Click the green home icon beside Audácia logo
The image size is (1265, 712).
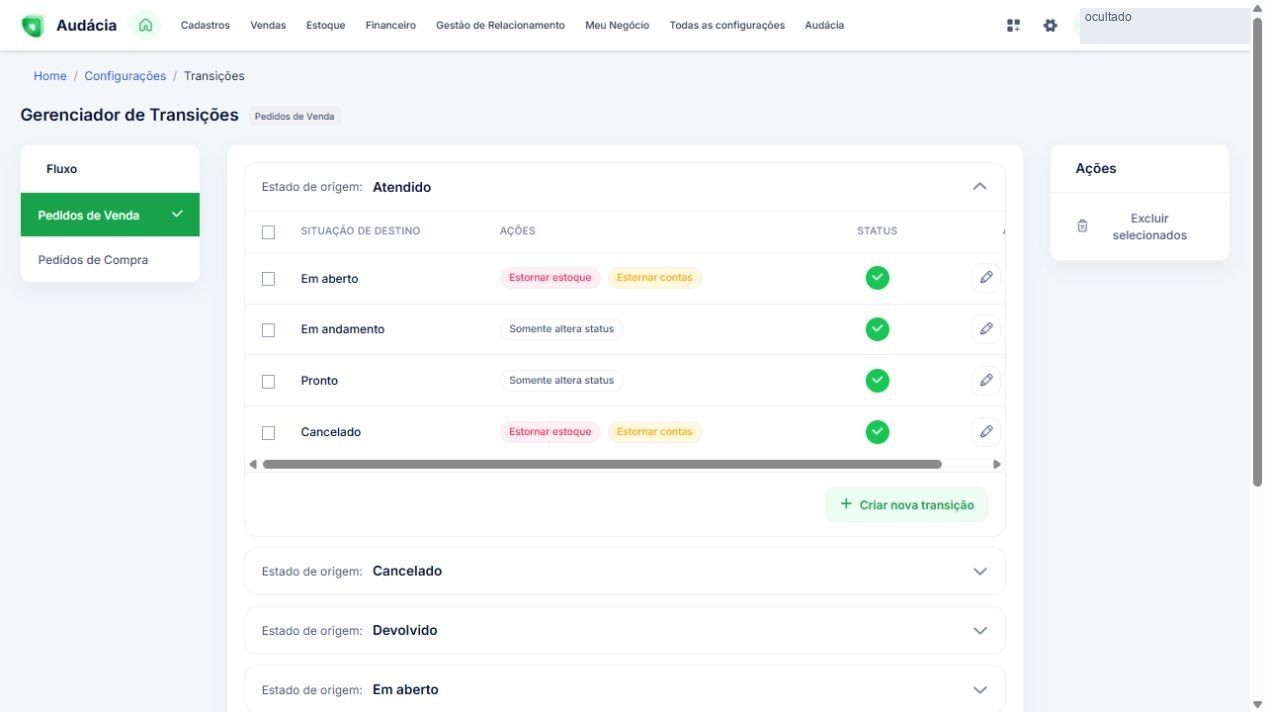coord(146,25)
